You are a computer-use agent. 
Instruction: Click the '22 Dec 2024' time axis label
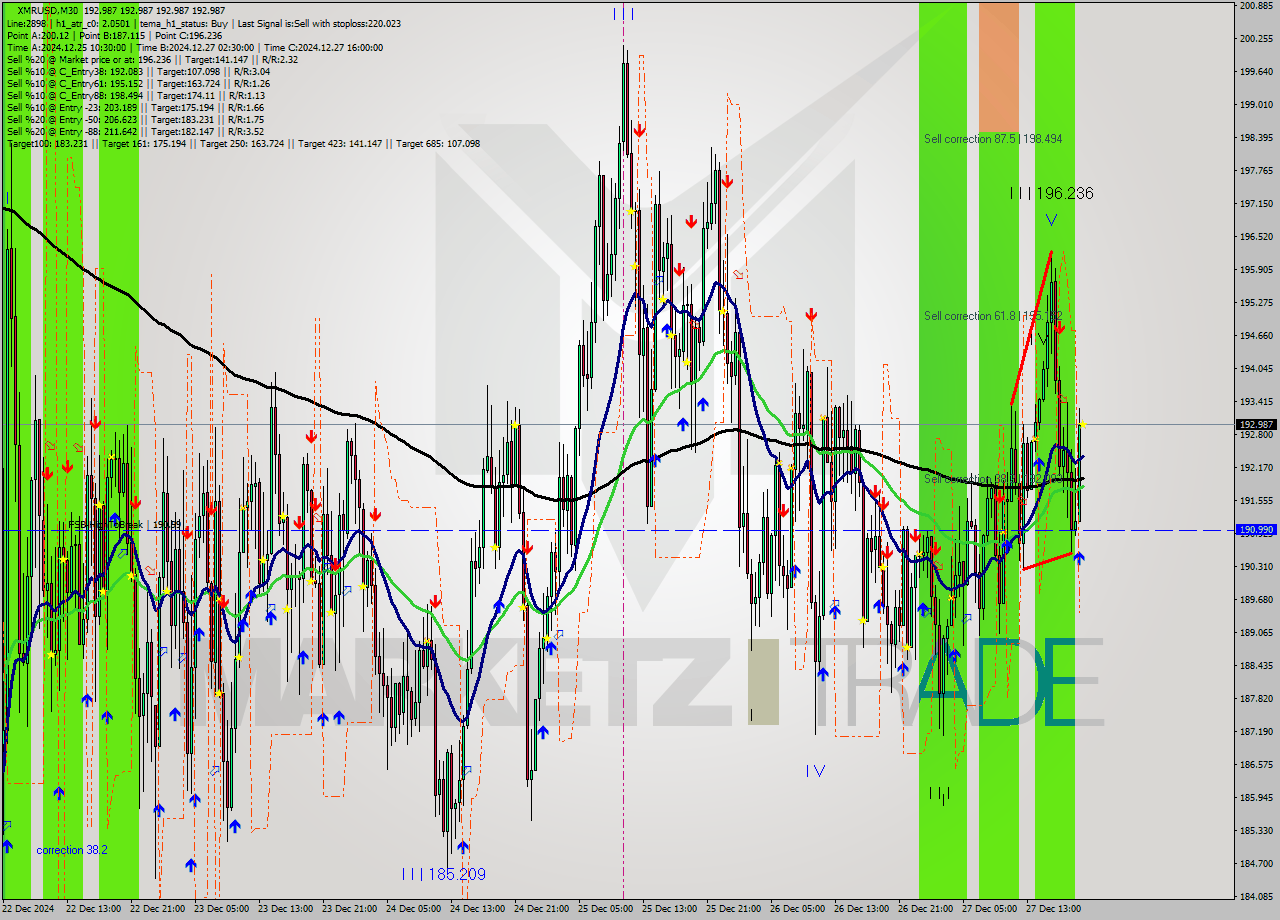click(x=29, y=909)
